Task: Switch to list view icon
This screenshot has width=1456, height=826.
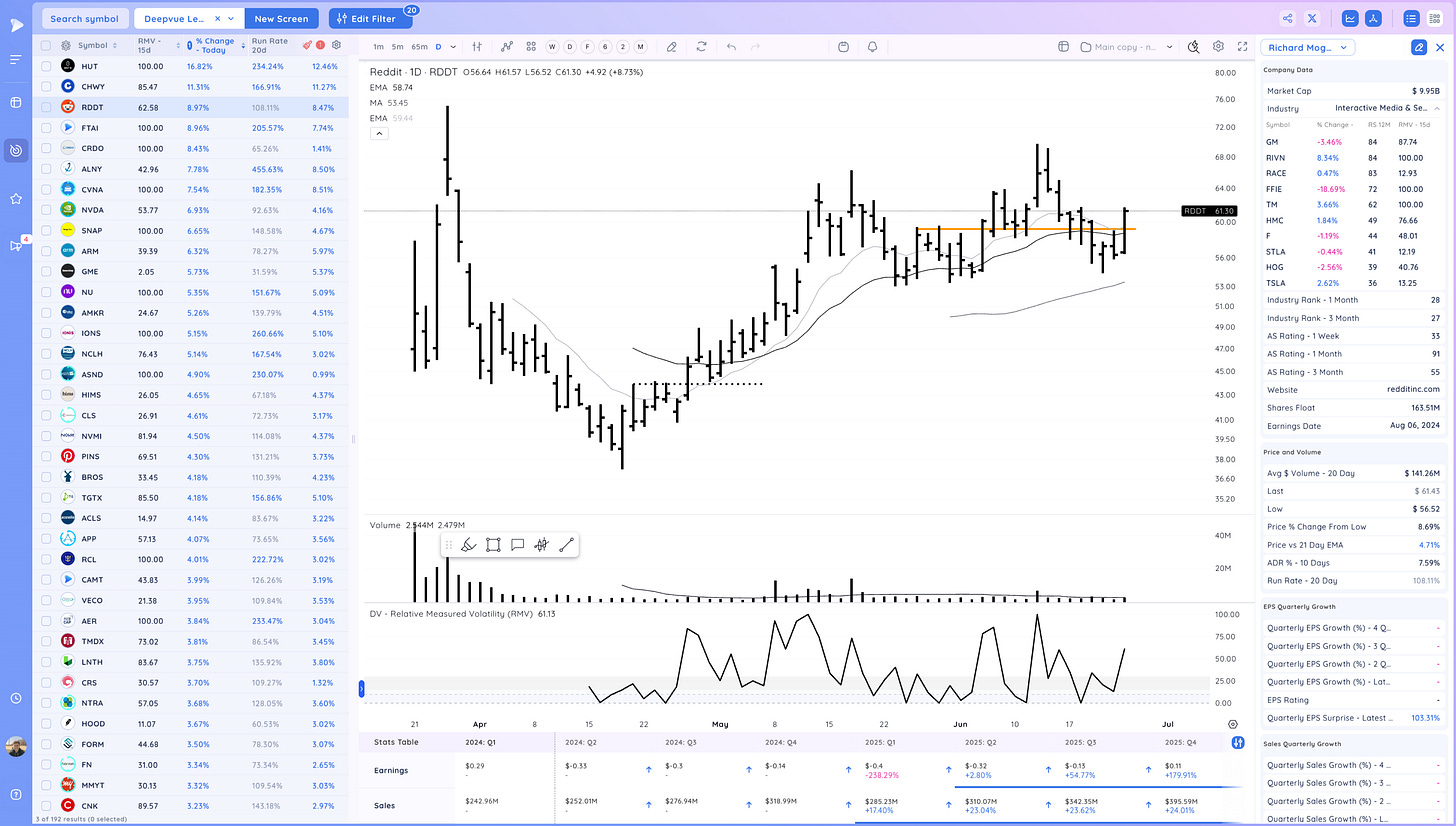Action: coord(1411,18)
